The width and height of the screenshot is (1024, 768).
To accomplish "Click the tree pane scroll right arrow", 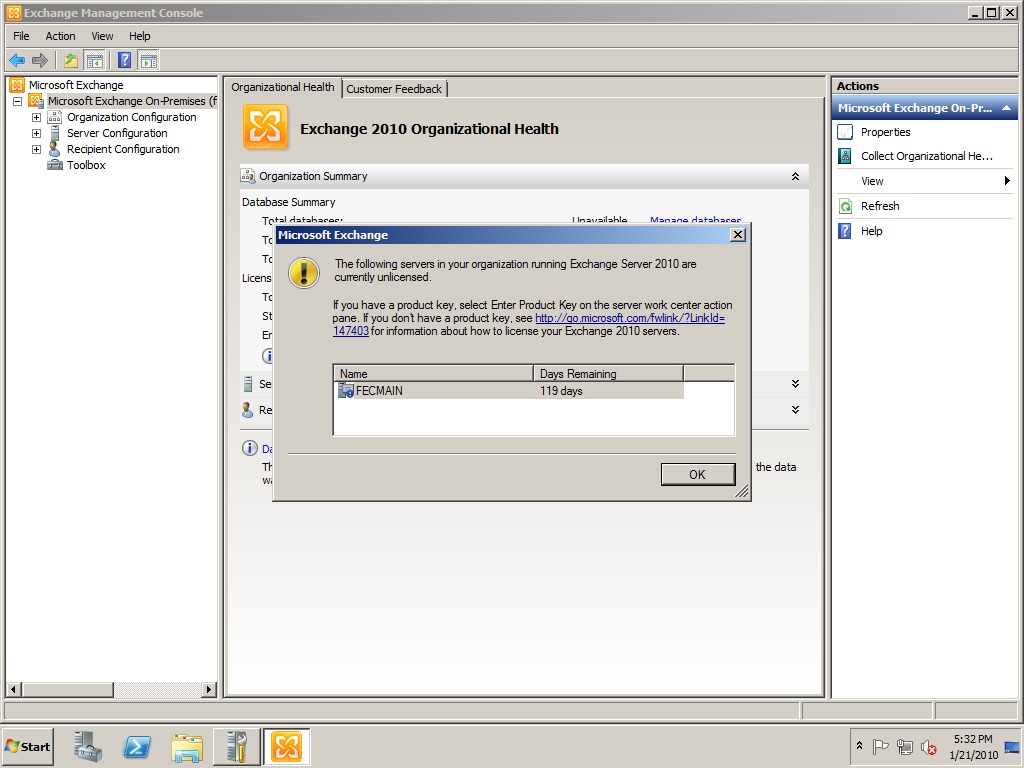I will pyautogui.click(x=208, y=689).
